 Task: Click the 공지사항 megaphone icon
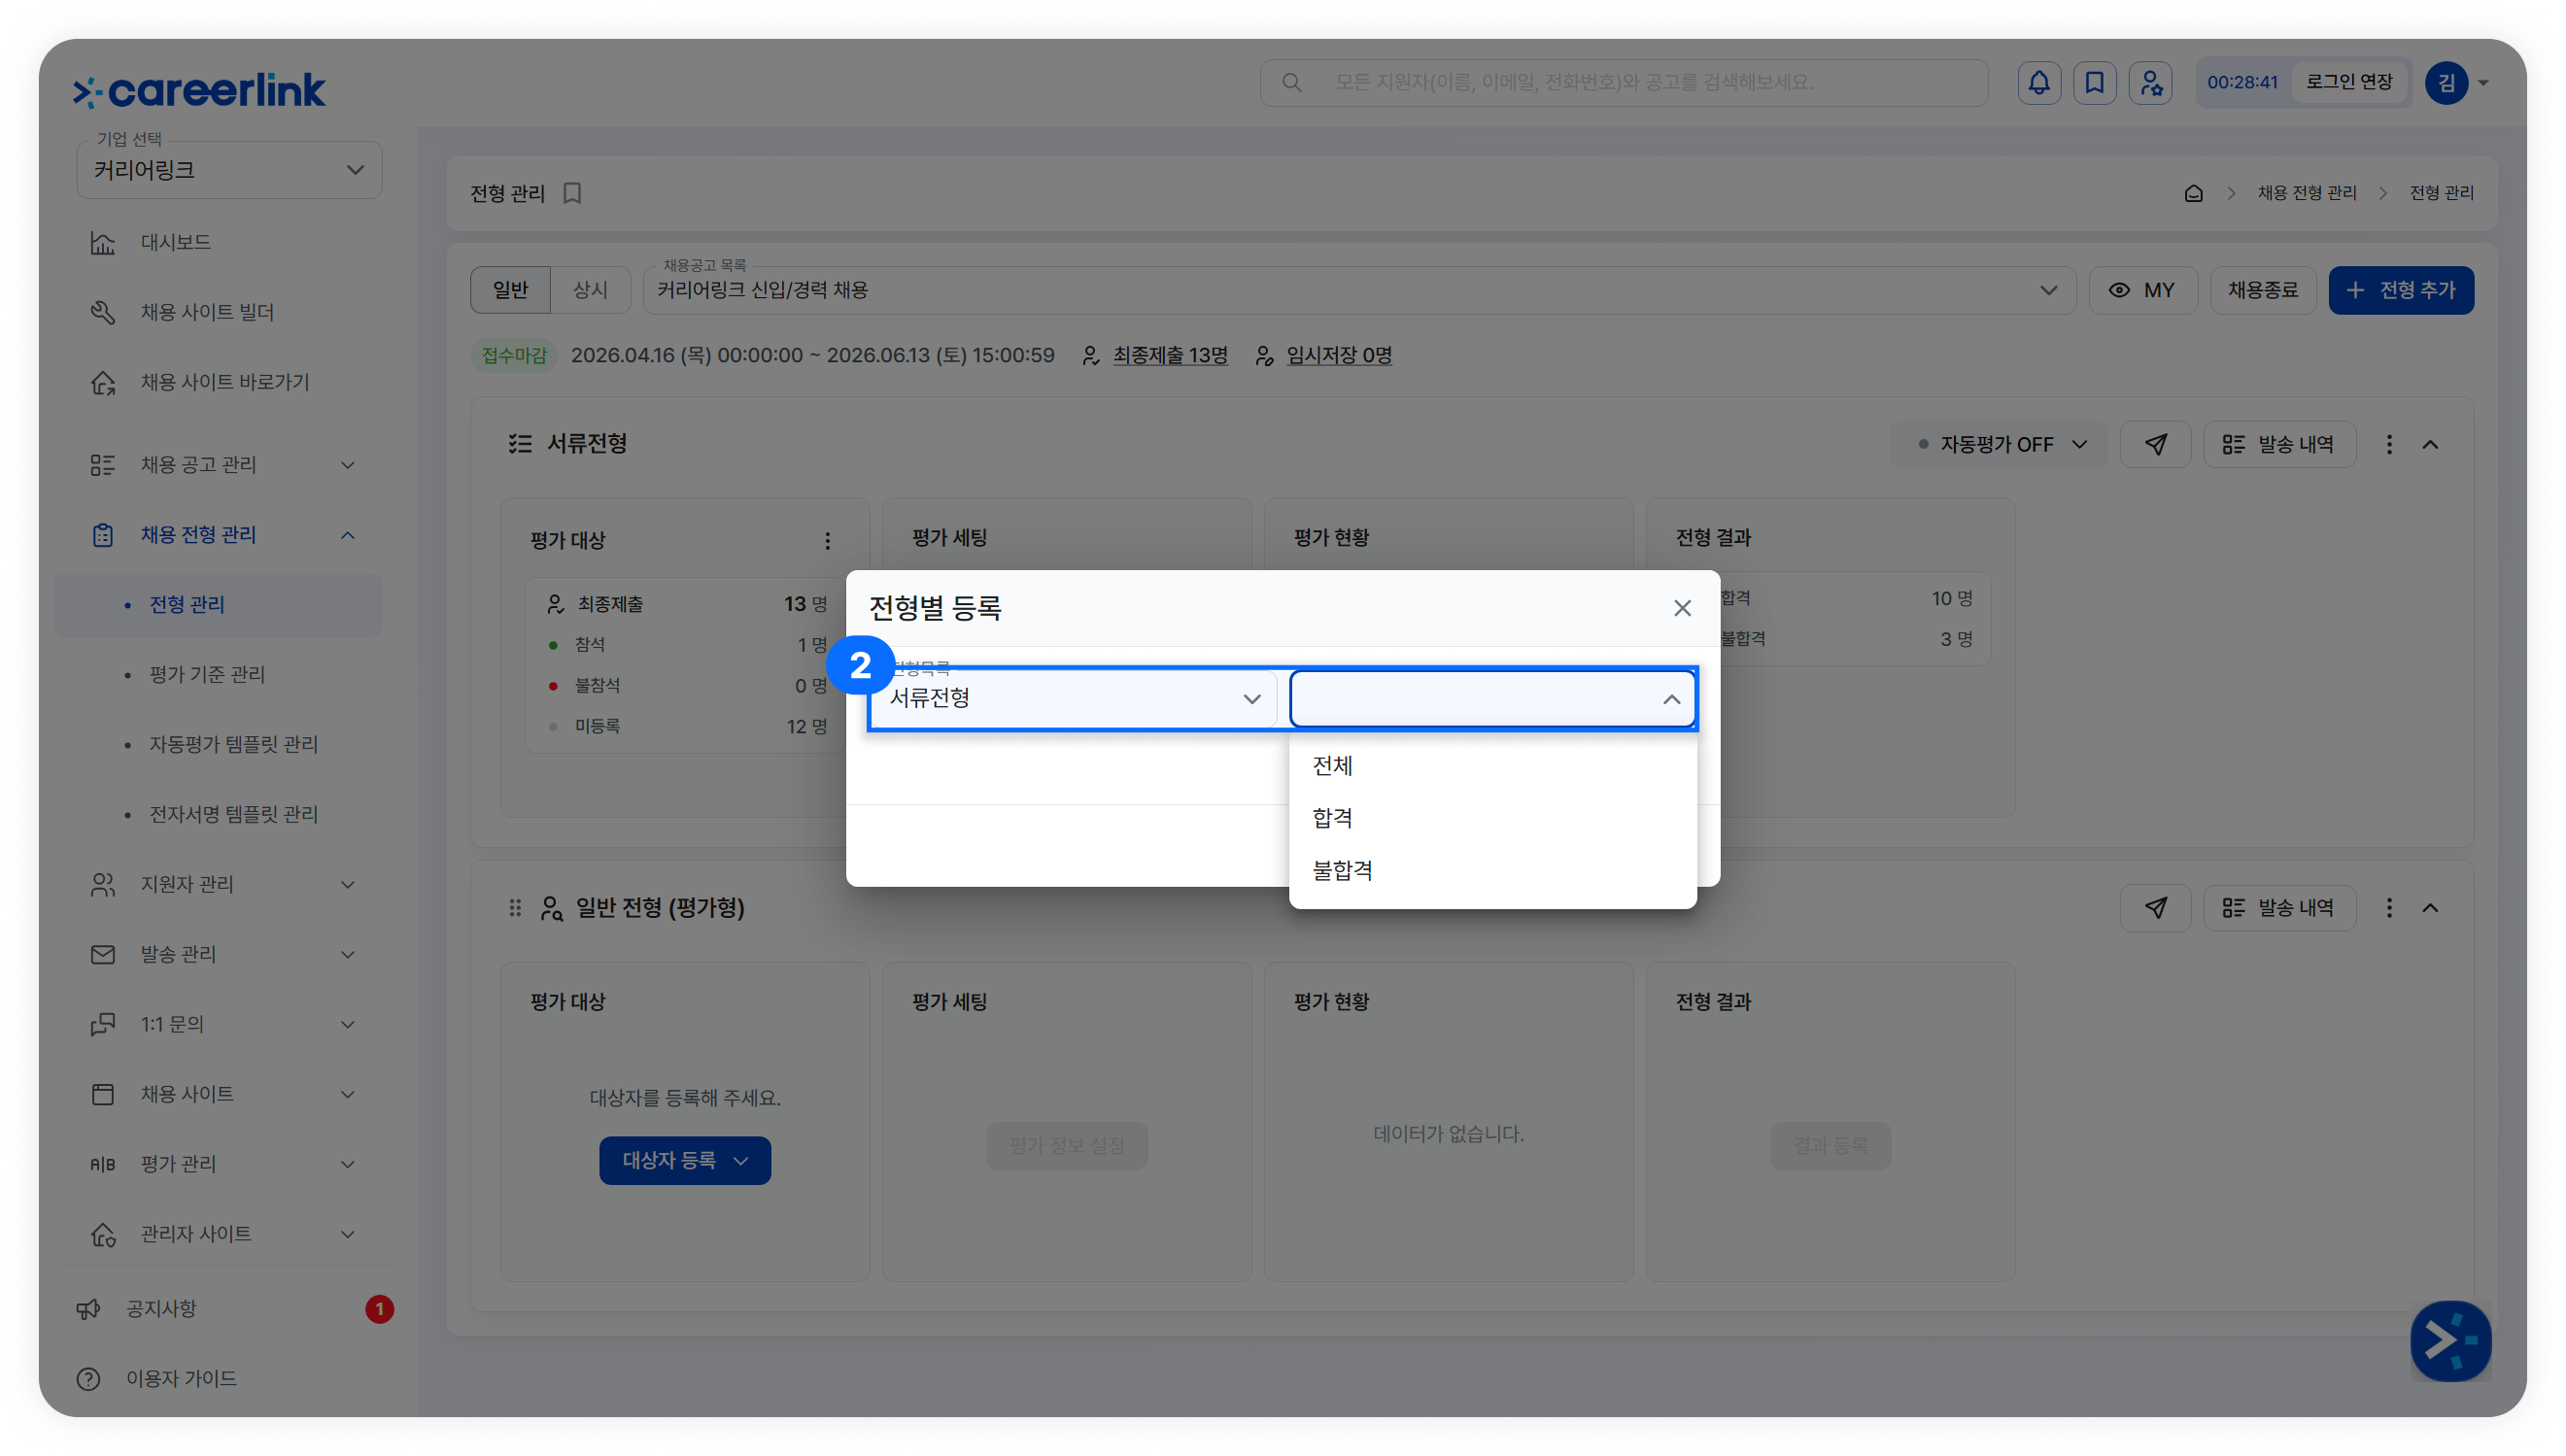[x=89, y=1308]
